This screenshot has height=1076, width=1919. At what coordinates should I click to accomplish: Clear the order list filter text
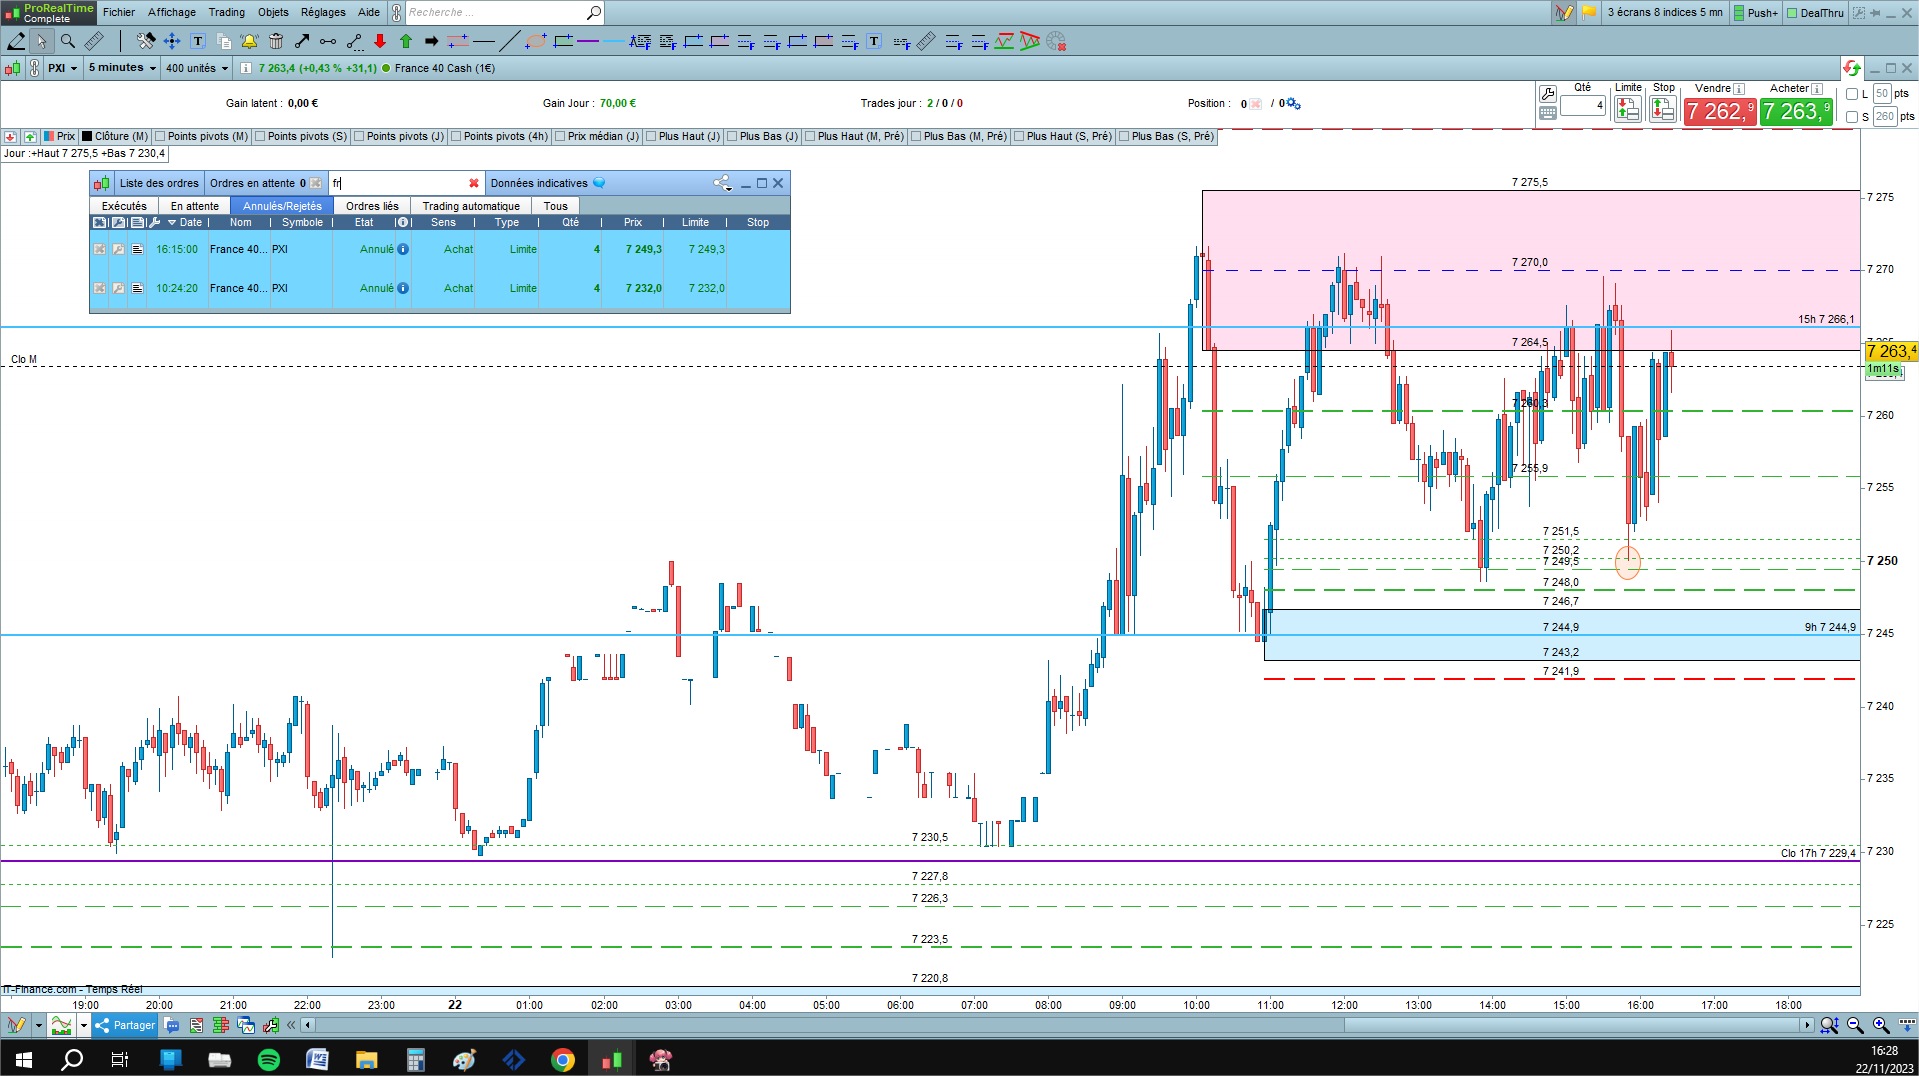(474, 183)
